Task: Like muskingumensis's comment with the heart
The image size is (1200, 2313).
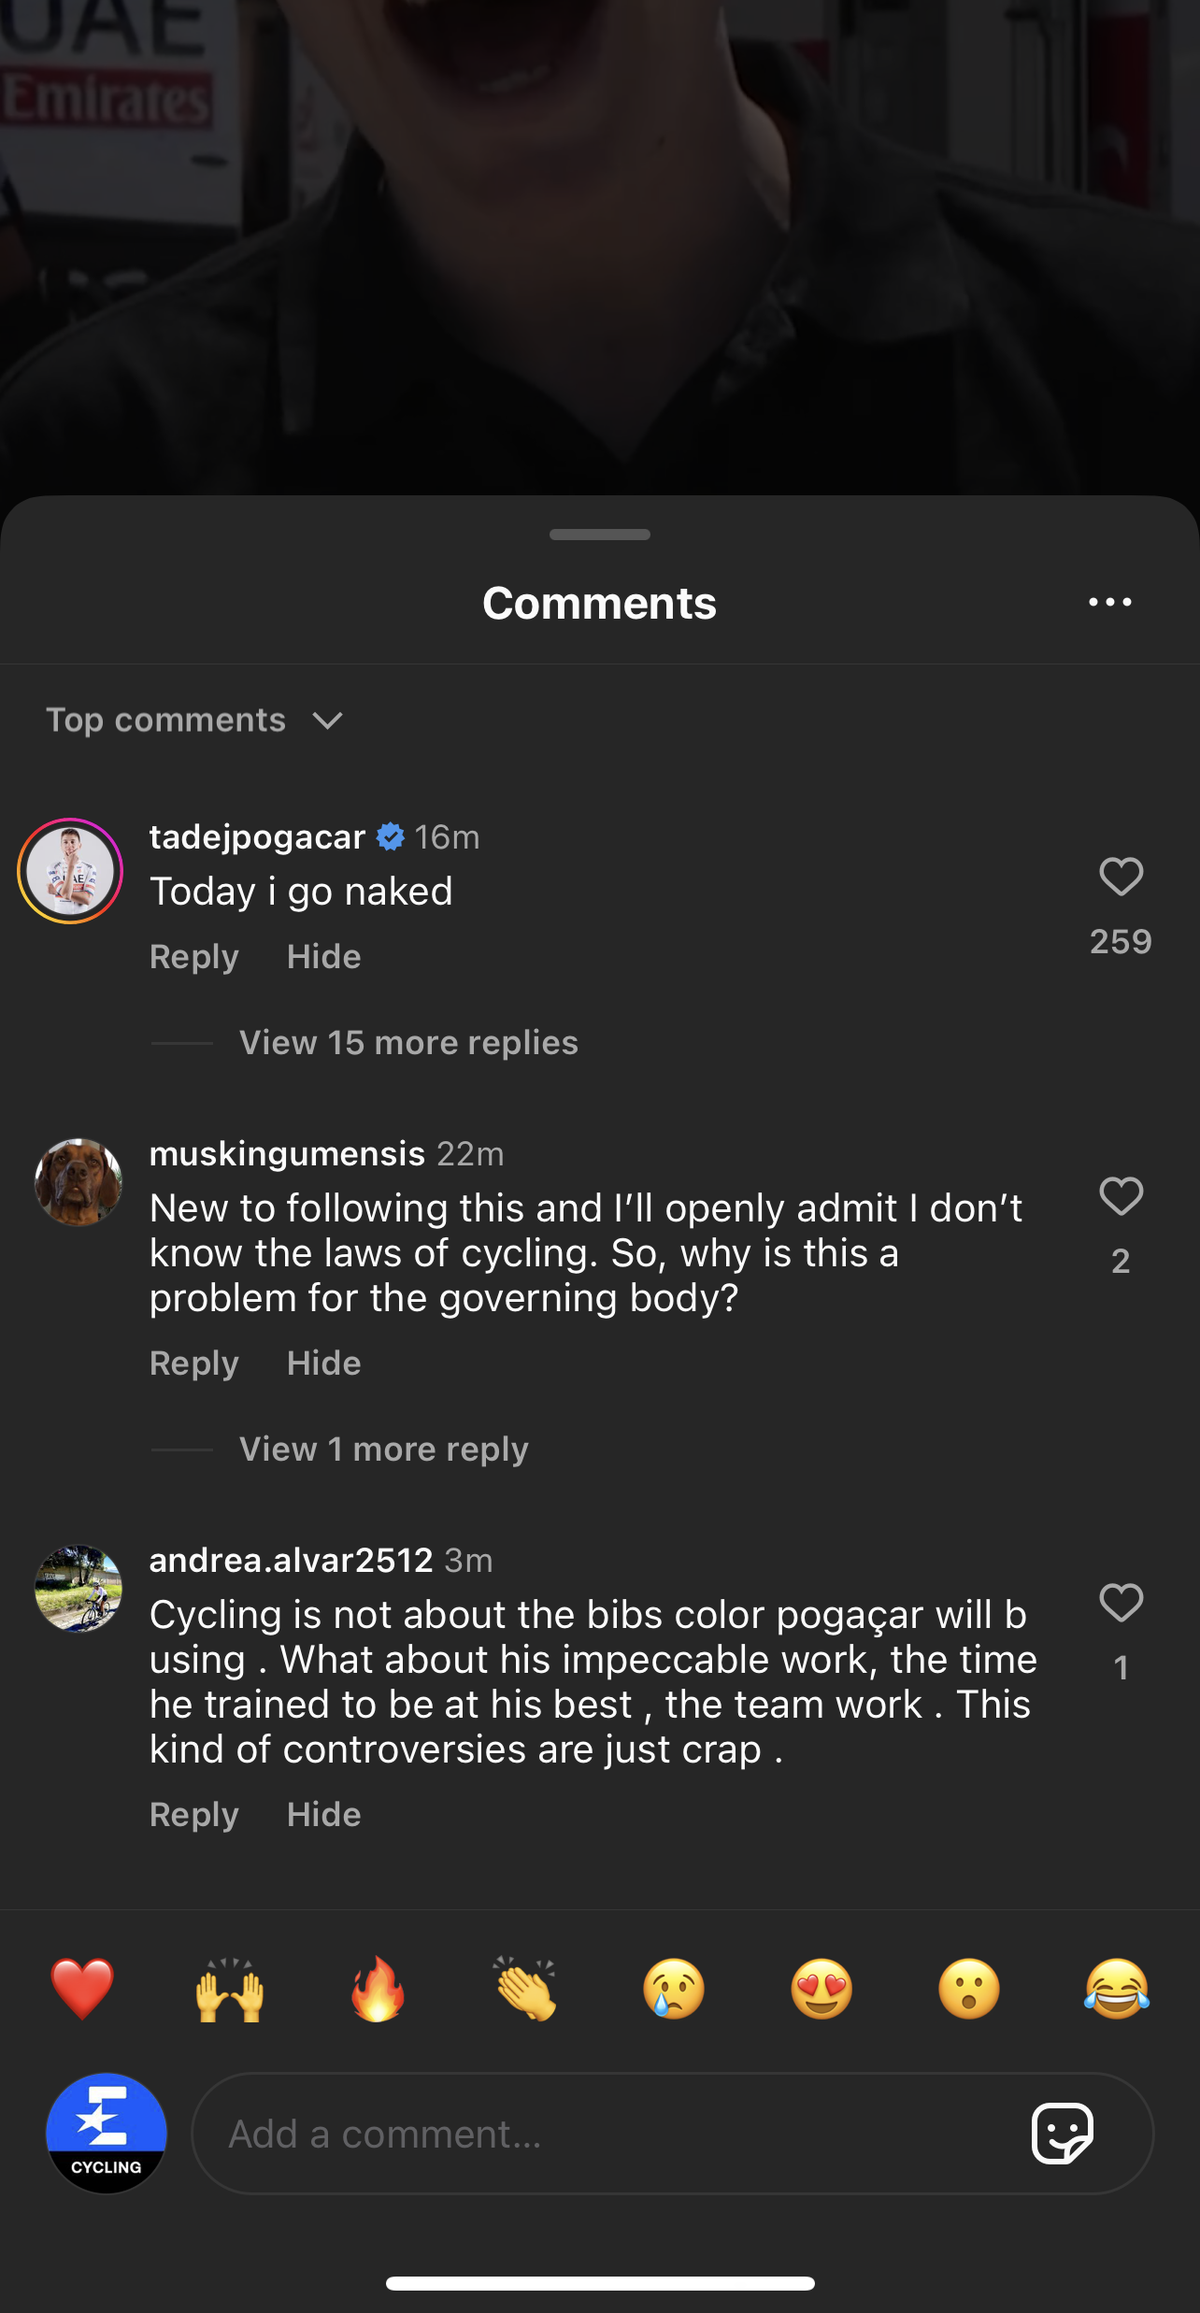Action: (1121, 1196)
